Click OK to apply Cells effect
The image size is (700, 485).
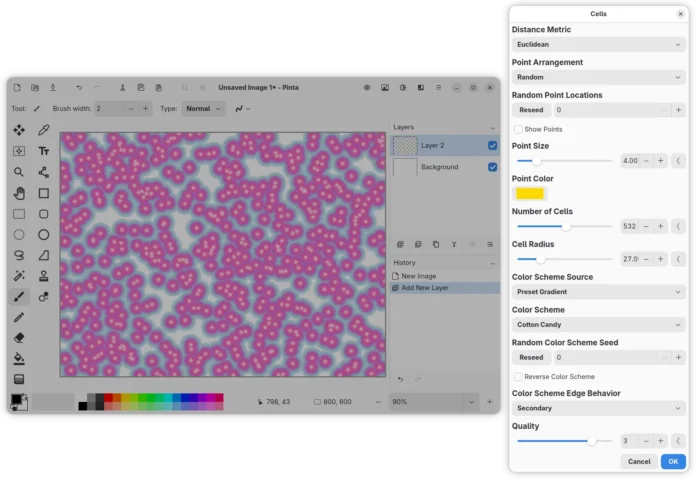click(x=673, y=461)
